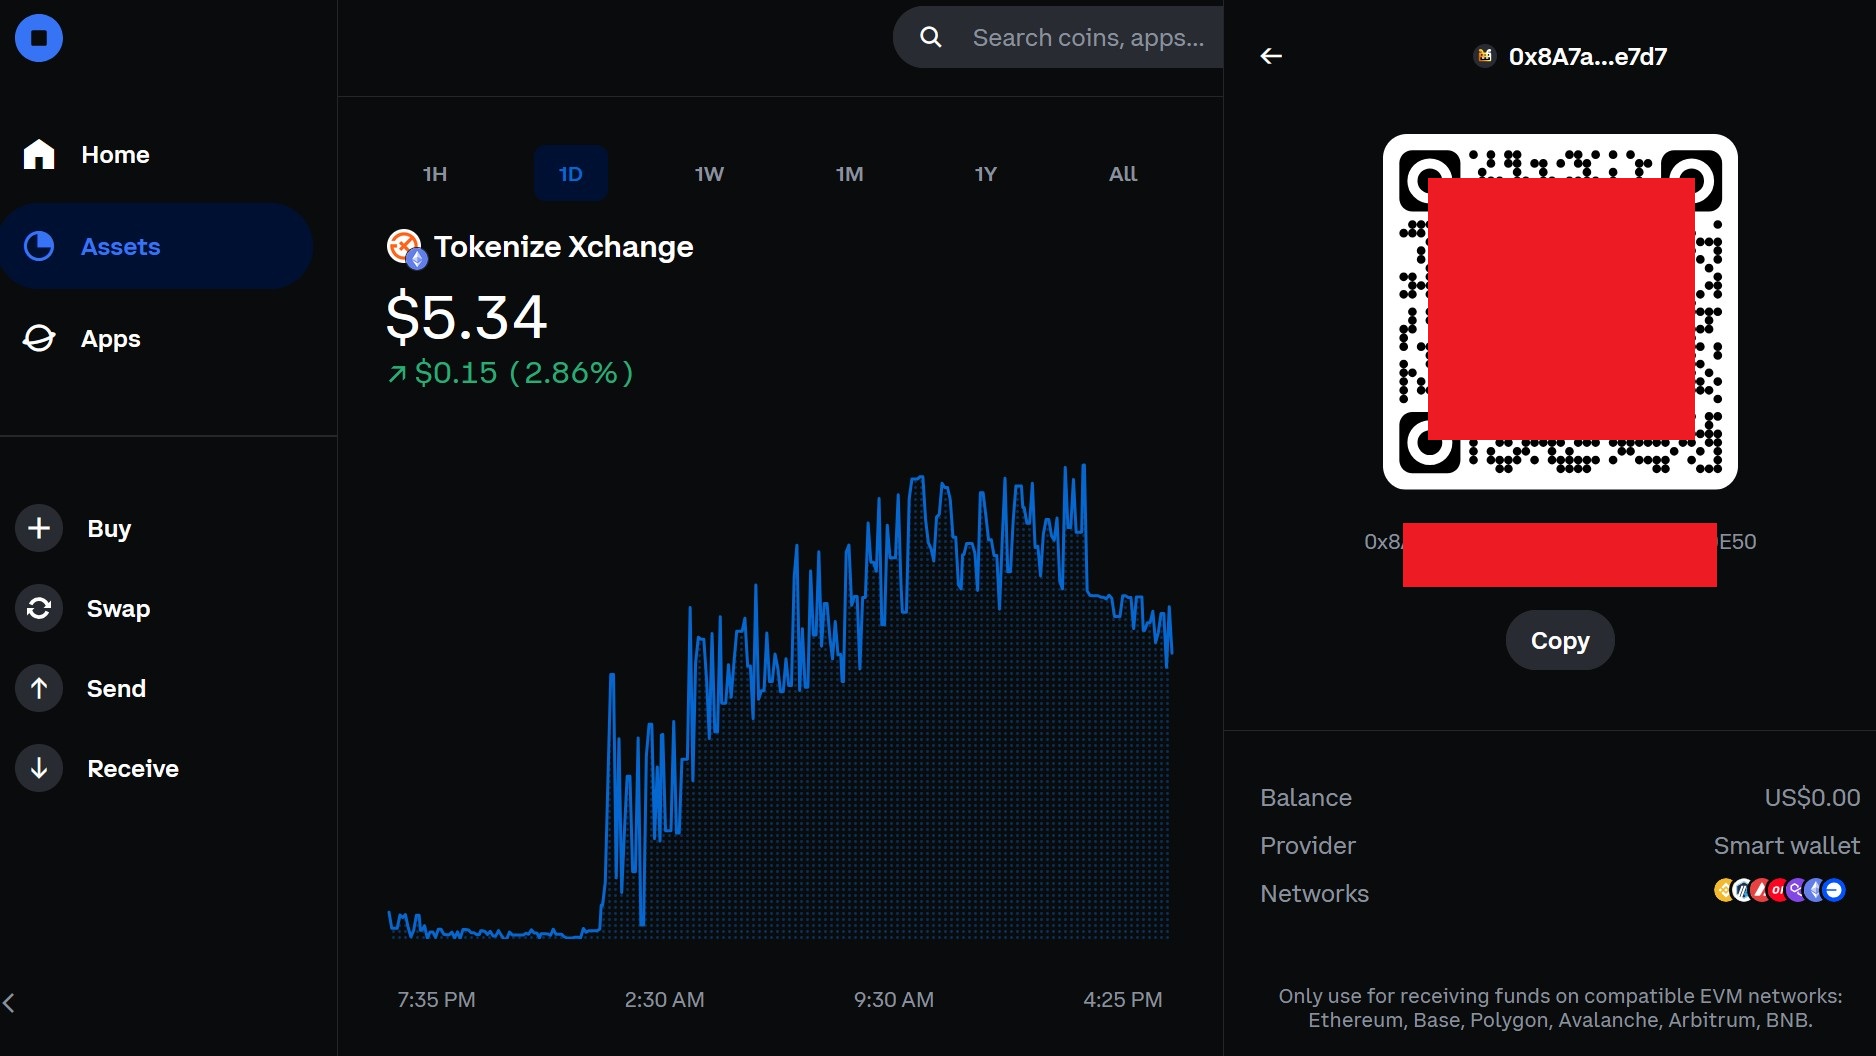
Task: Click the Buy plus icon
Action: [x=39, y=528]
